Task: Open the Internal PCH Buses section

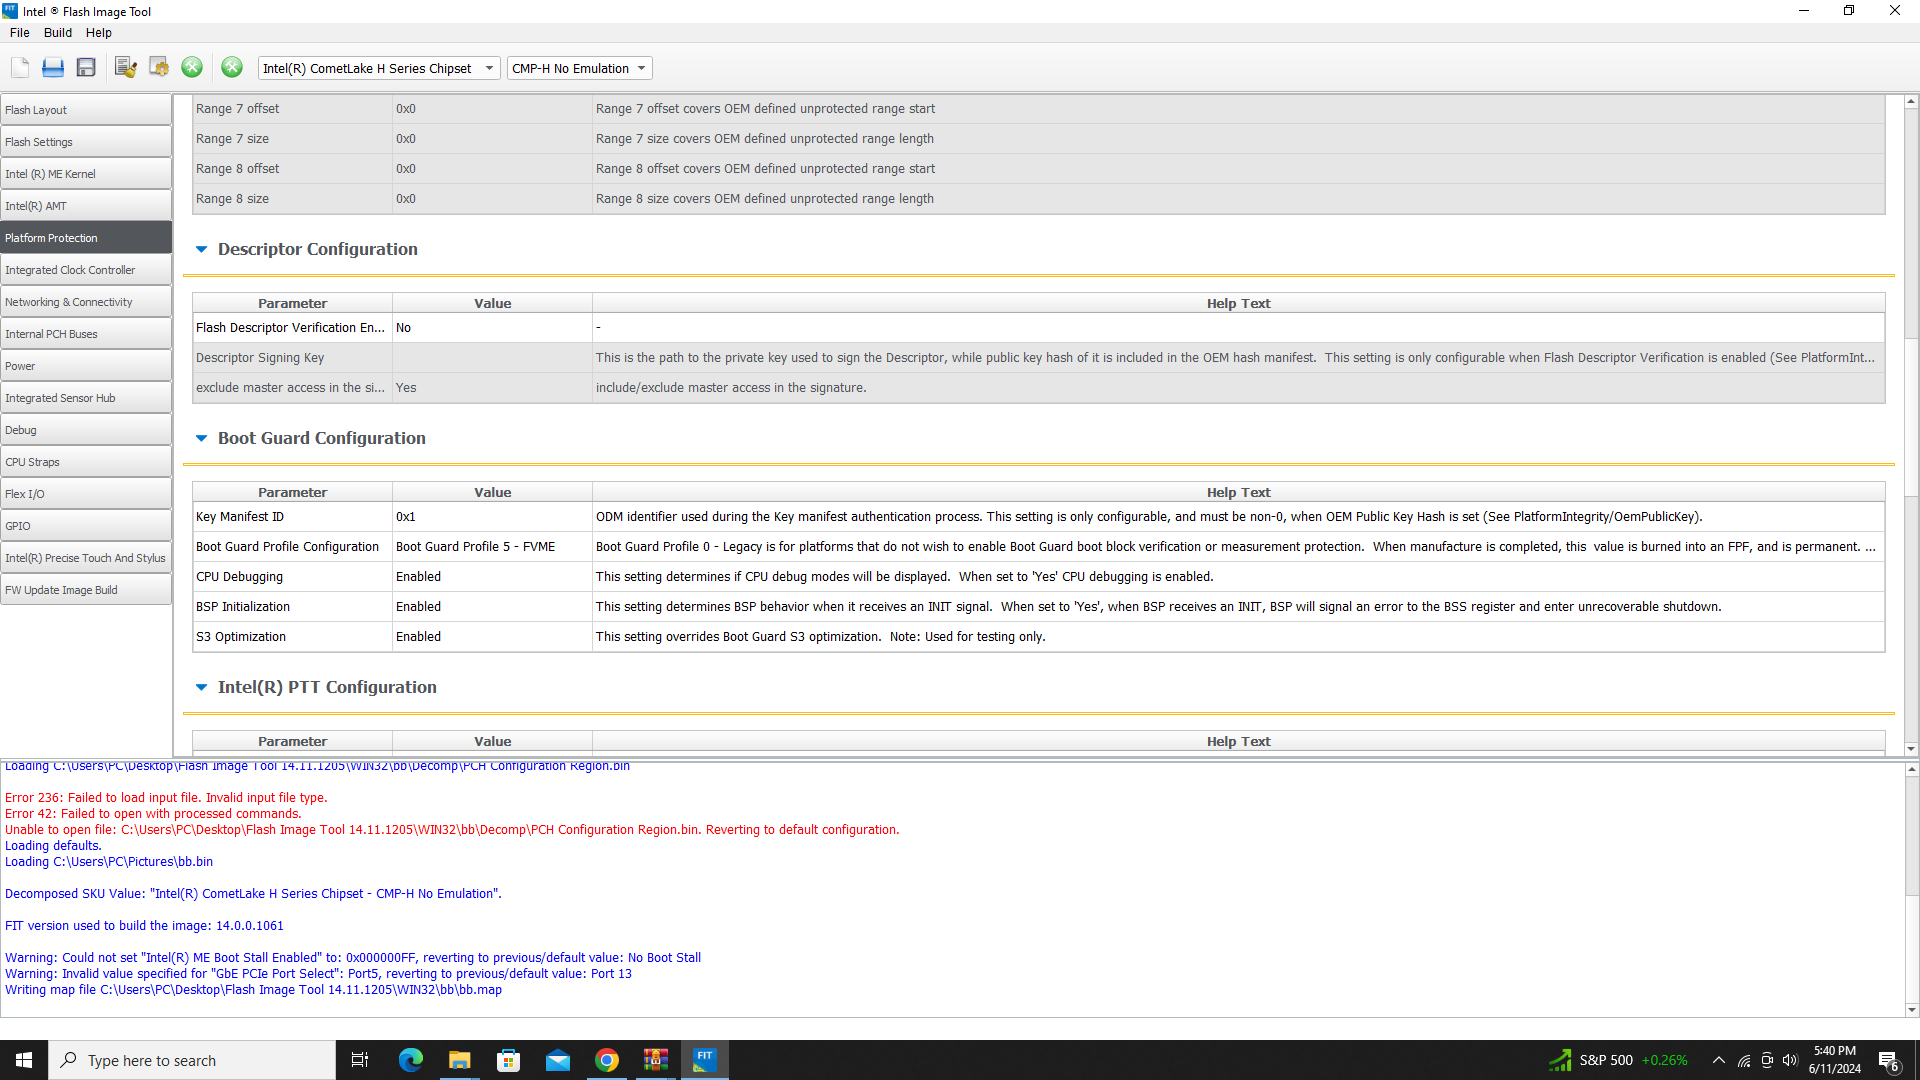Action: tap(86, 334)
